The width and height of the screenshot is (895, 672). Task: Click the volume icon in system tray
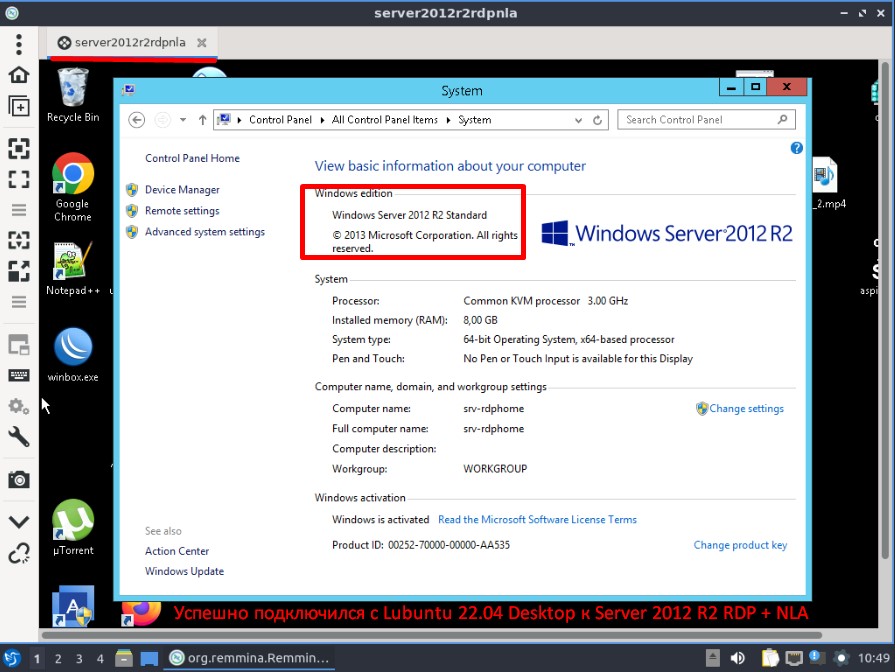pyautogui.click(x=737, y=658)
